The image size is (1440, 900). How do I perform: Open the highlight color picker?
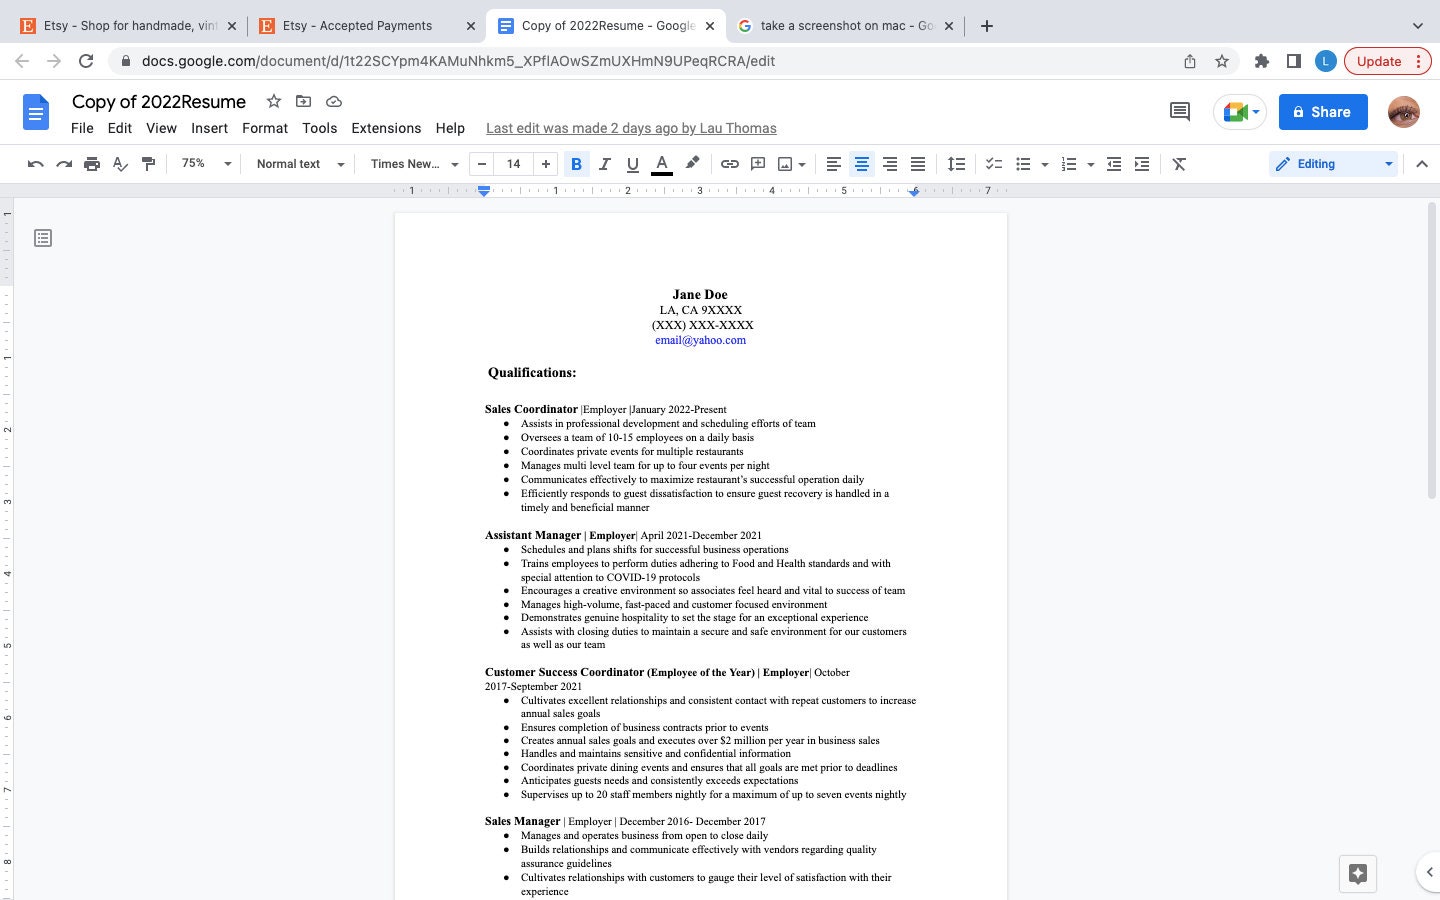tap(691, 164)
